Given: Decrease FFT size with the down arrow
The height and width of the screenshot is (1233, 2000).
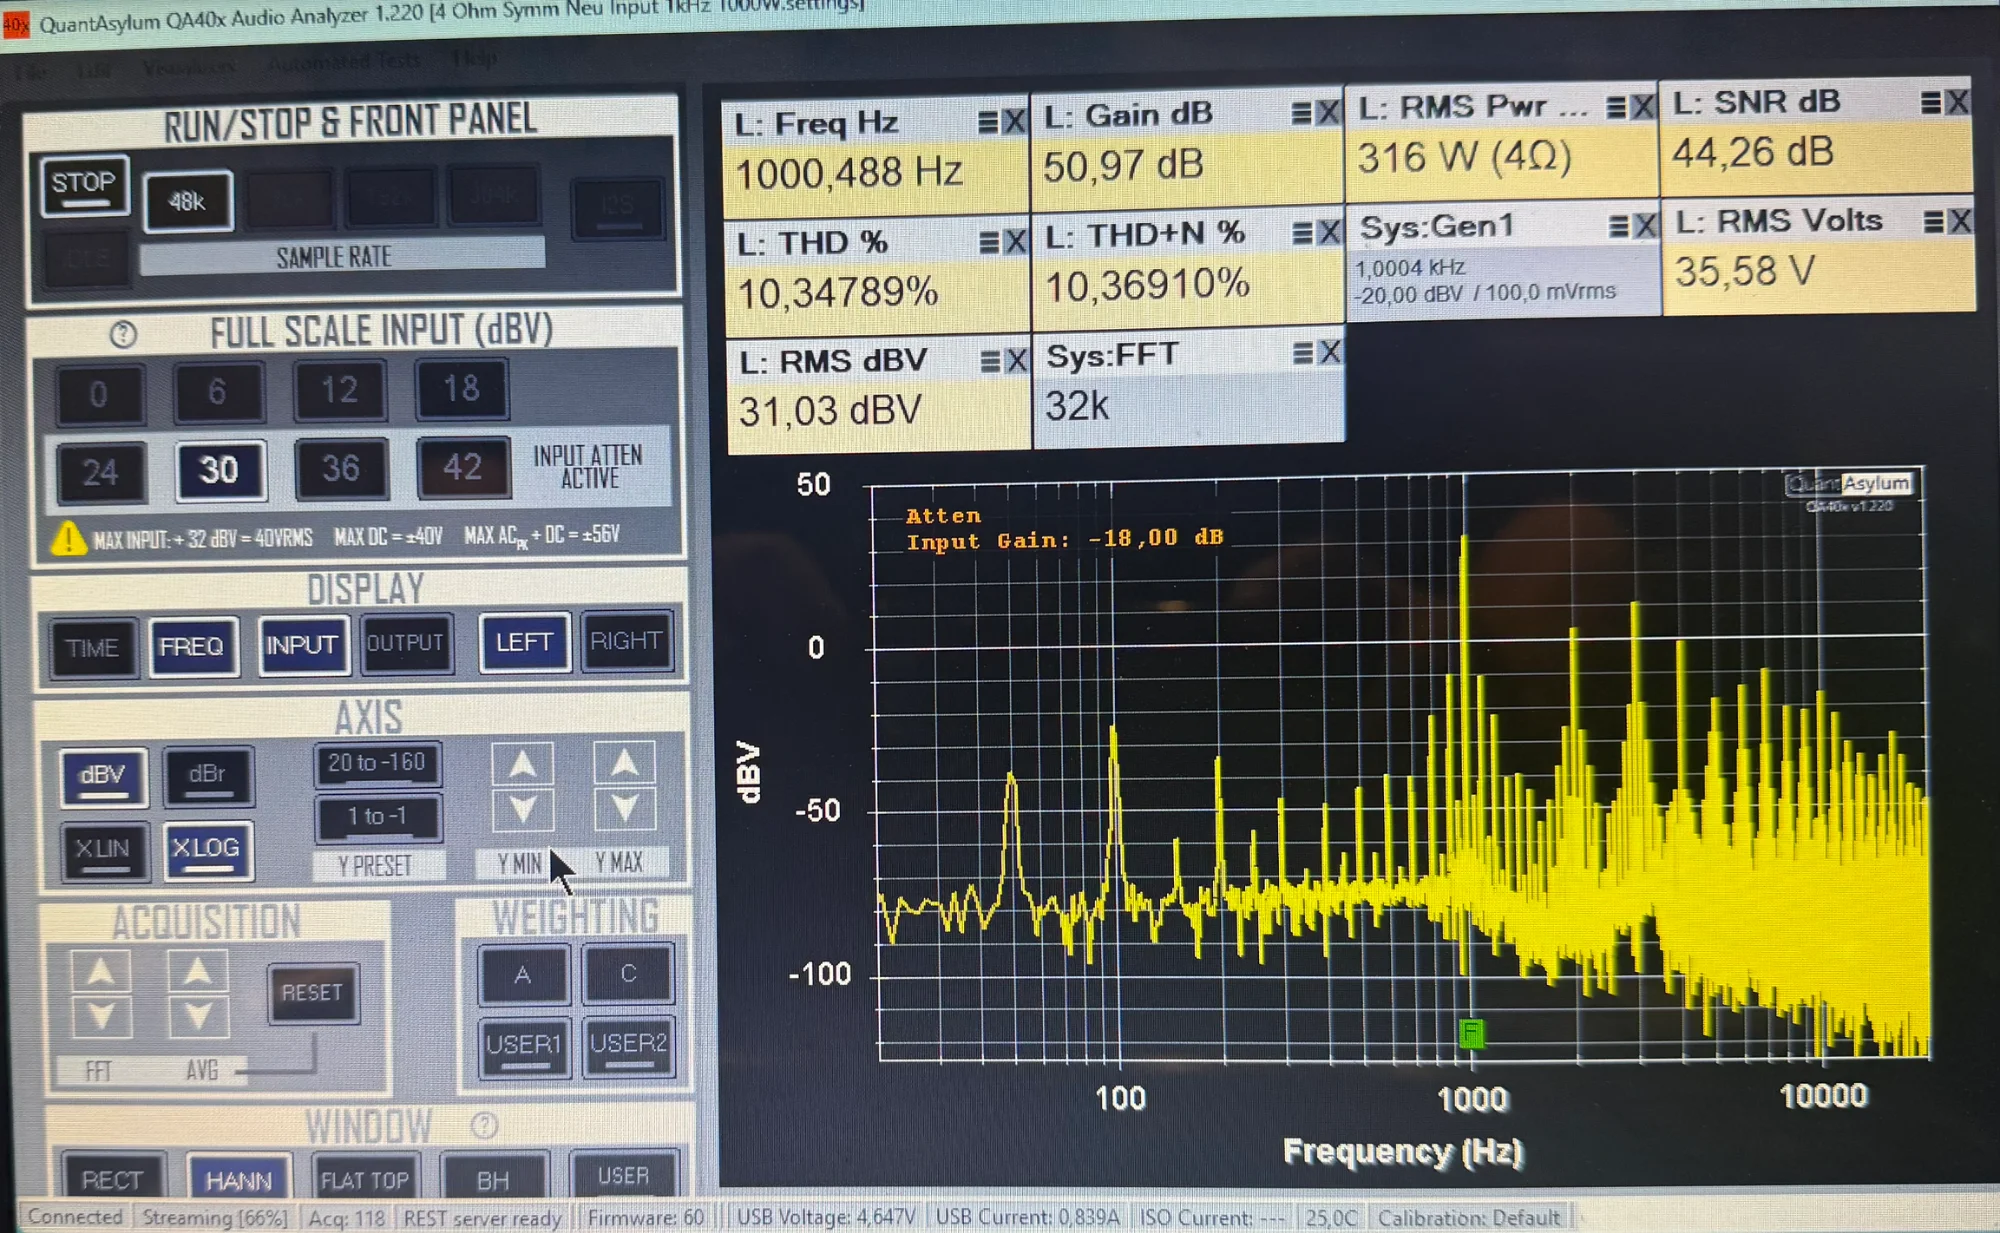Looking at the screenshot, I should coord(102,1016).
